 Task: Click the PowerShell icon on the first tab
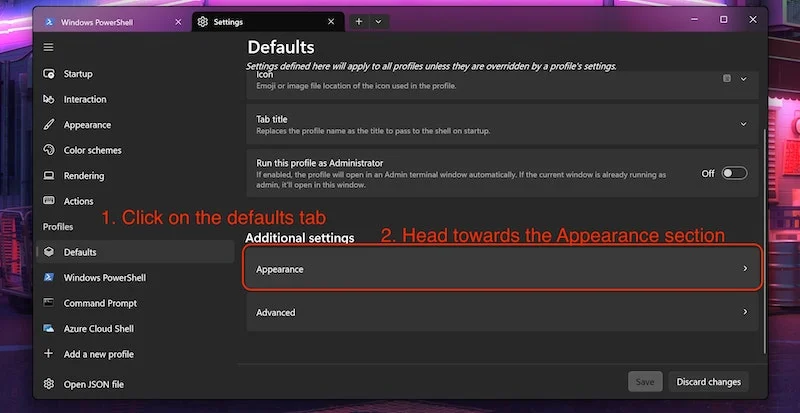click(x=49, y=22)
